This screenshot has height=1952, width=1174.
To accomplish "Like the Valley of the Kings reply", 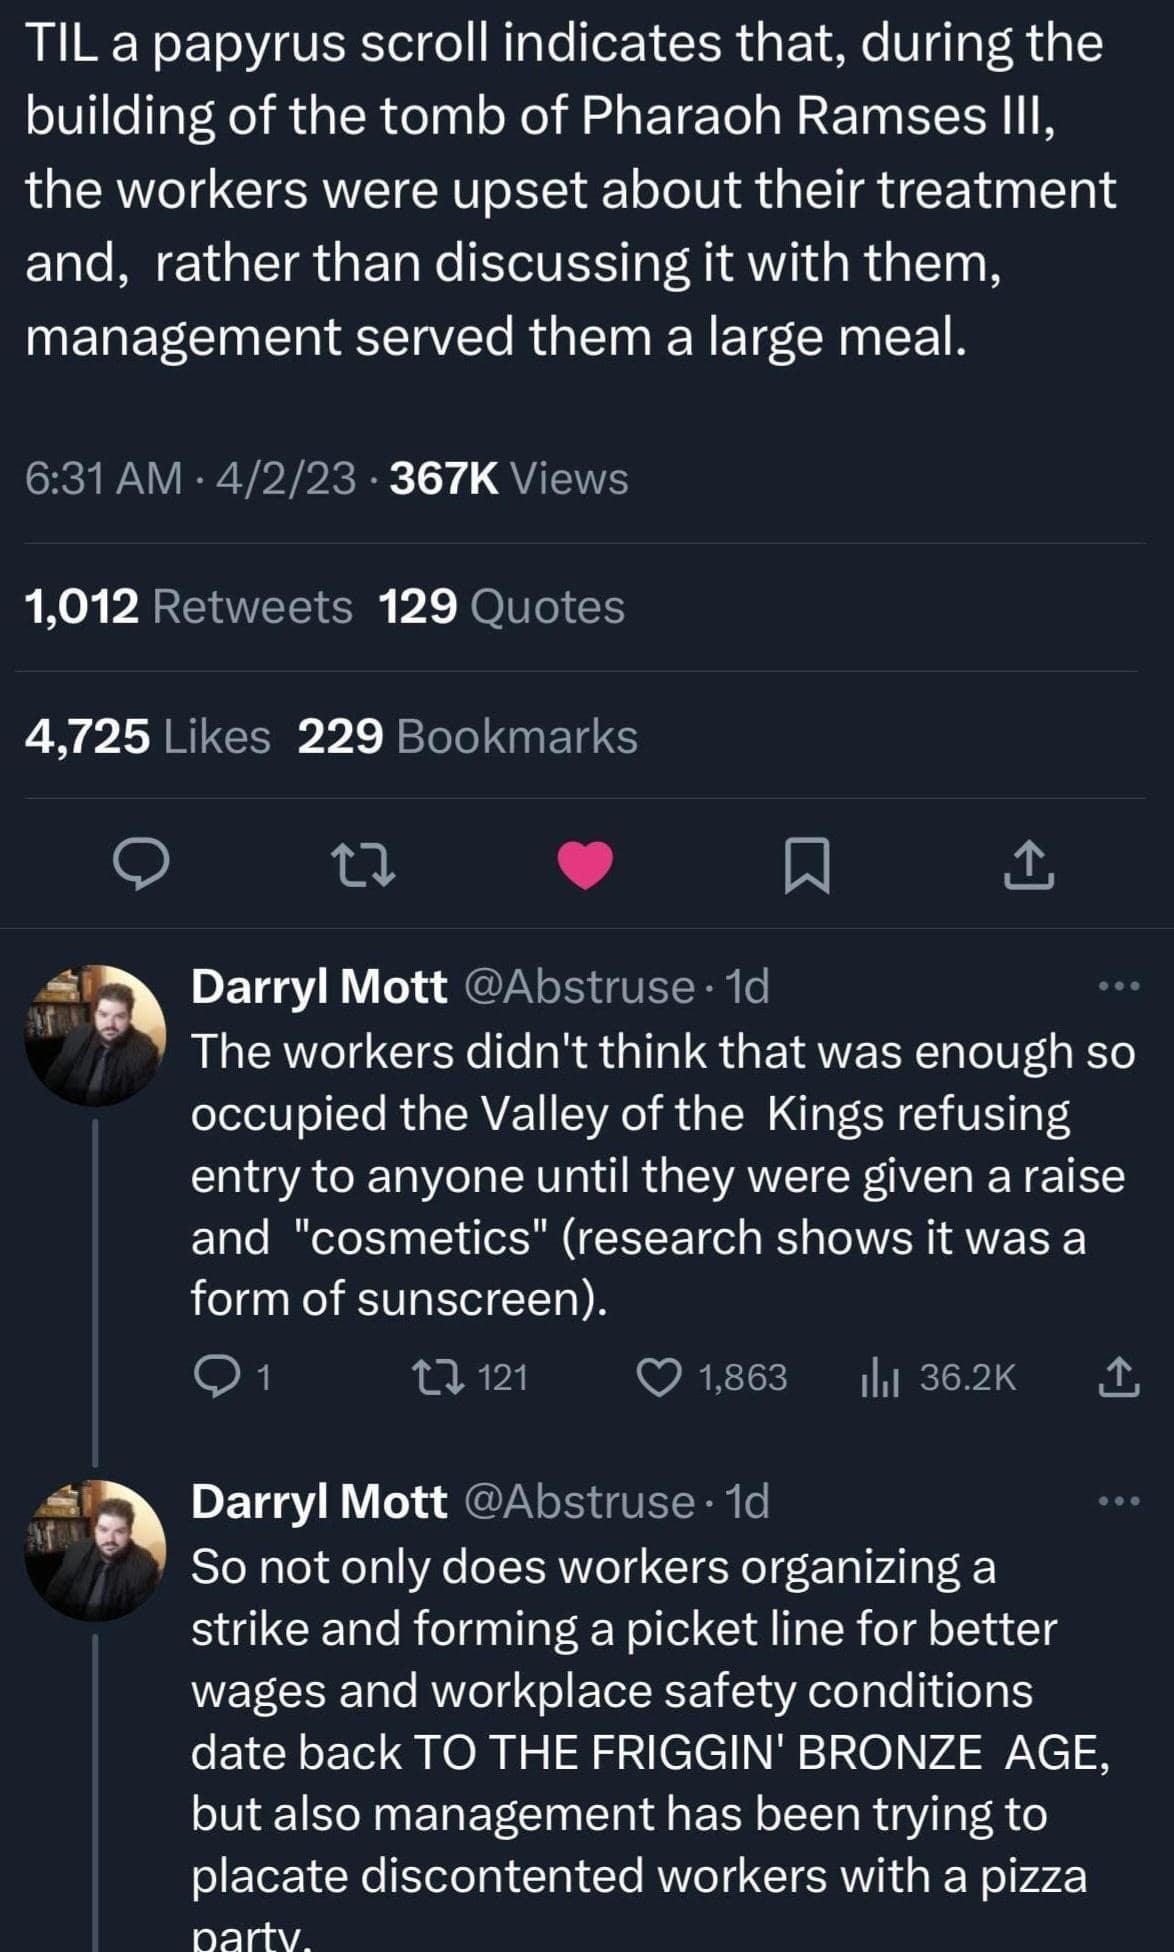I will 660,1378.
